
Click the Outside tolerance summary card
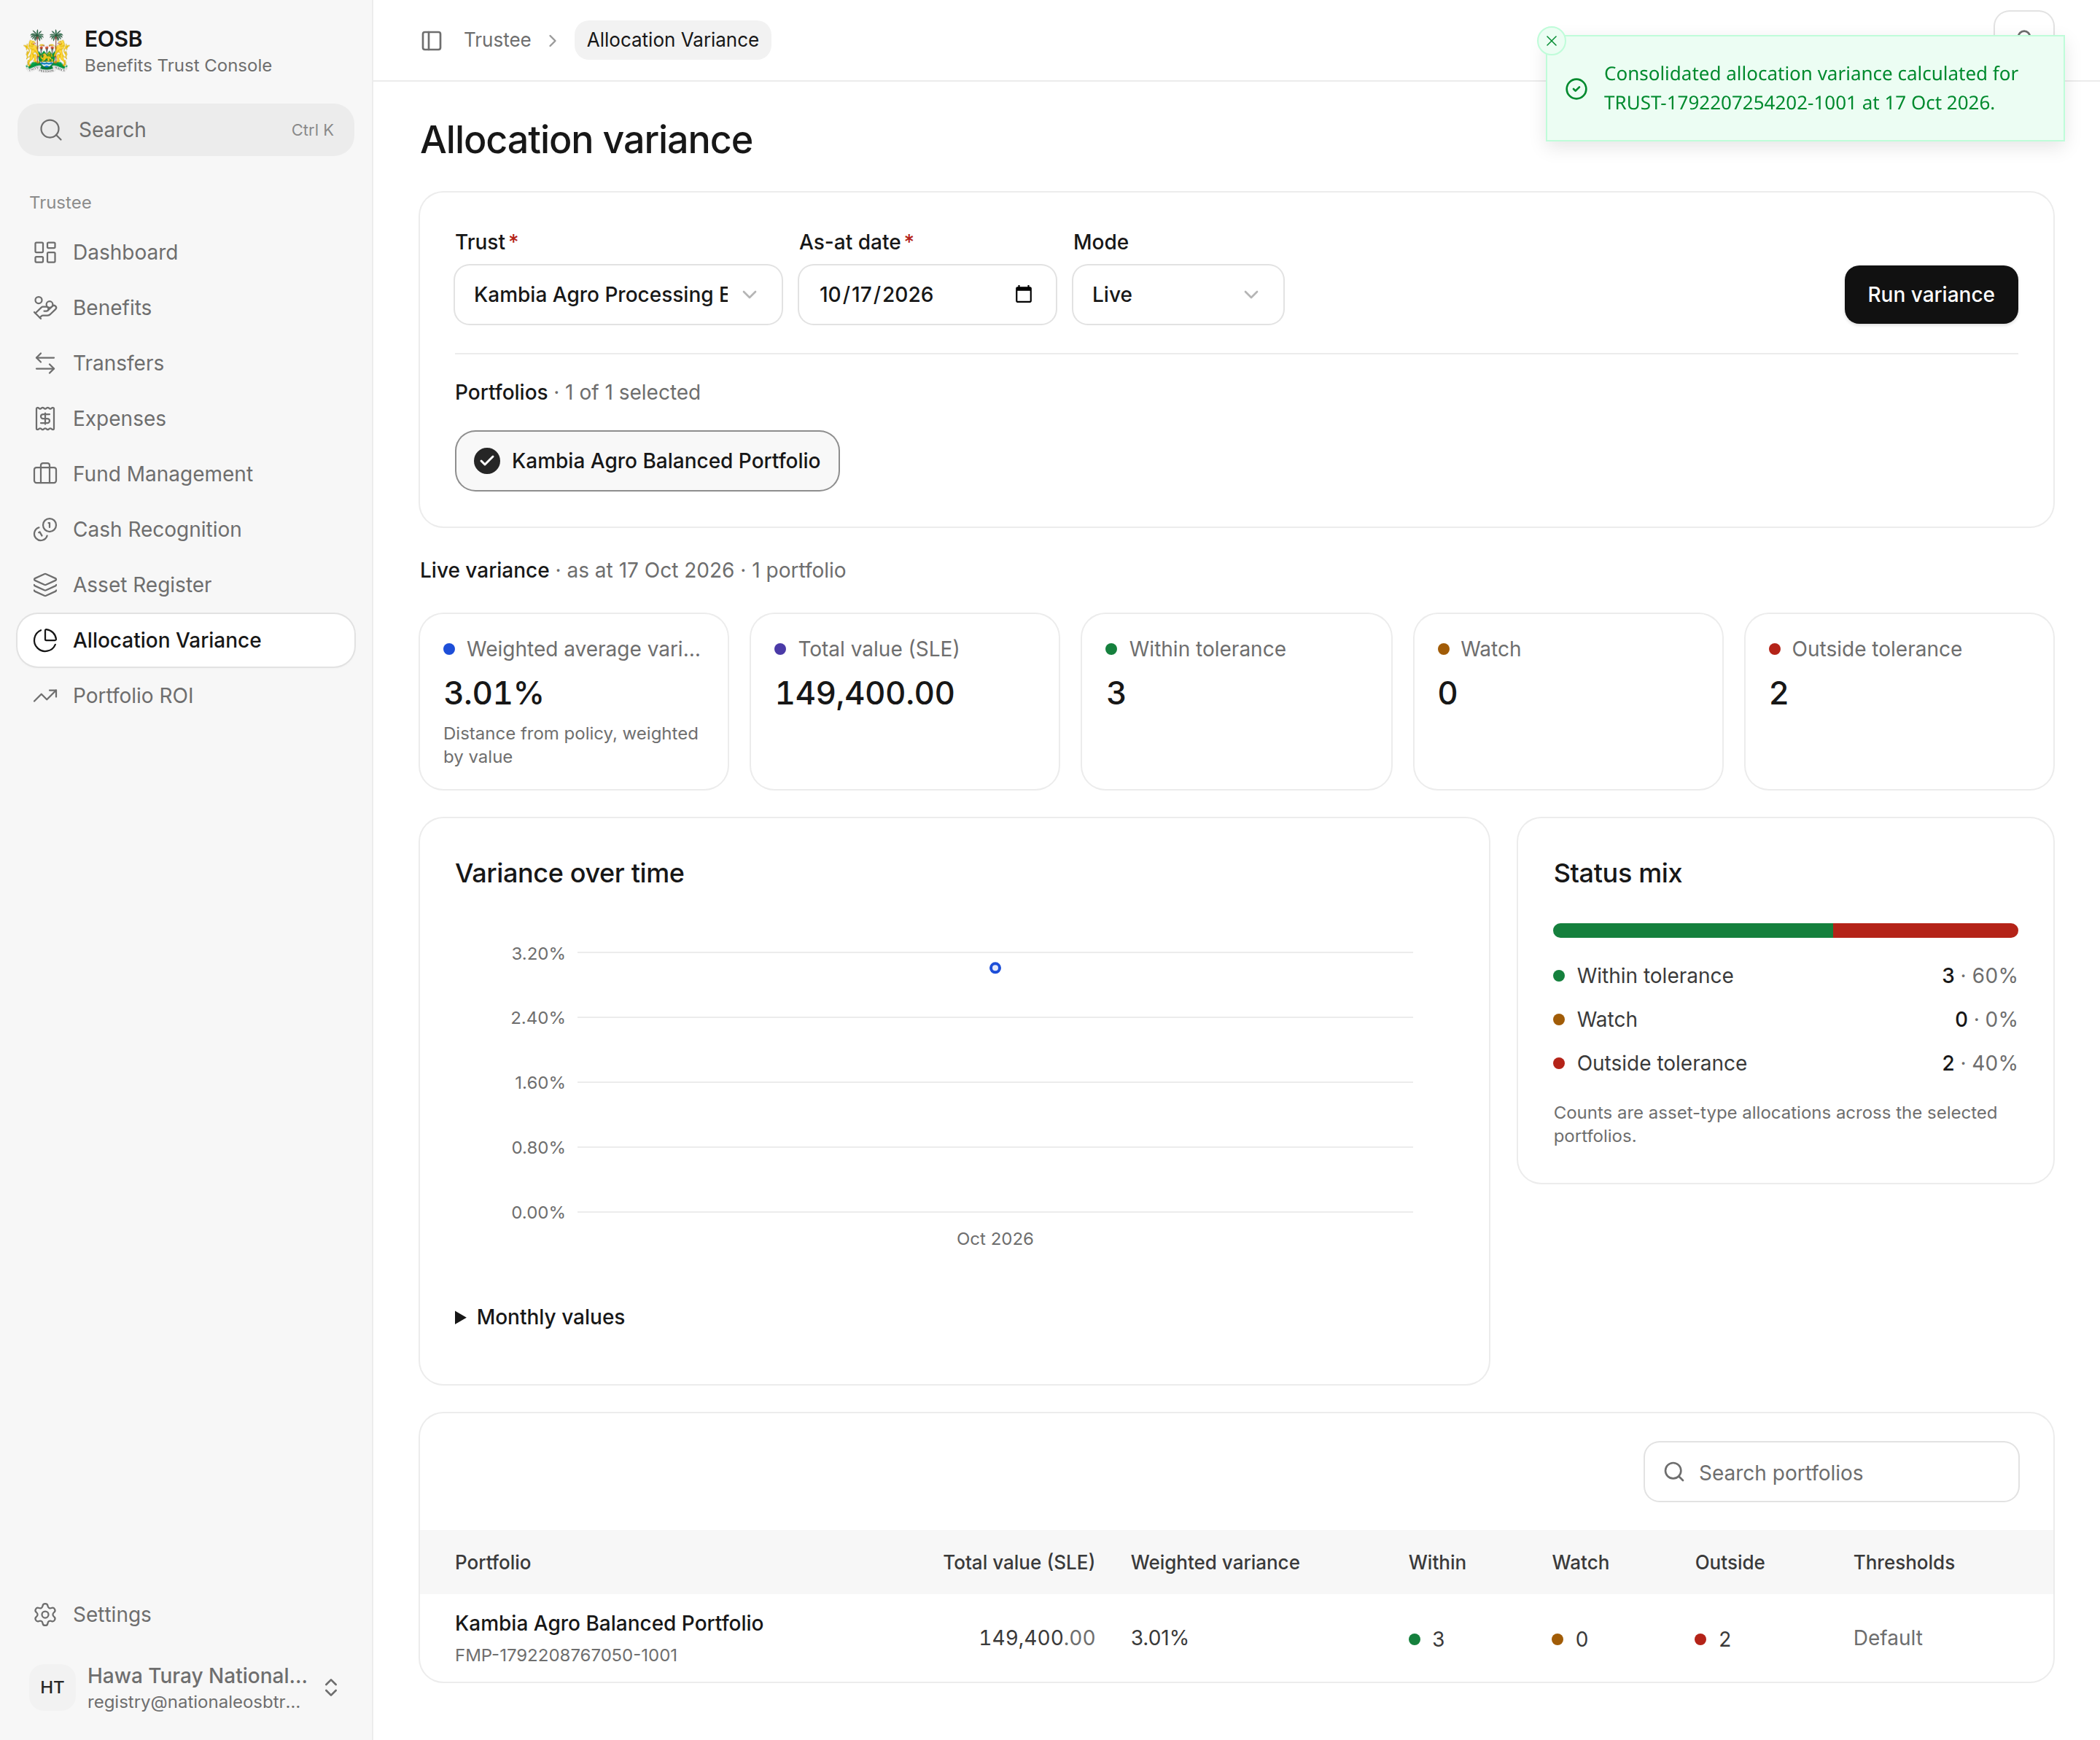(1898, 701)
